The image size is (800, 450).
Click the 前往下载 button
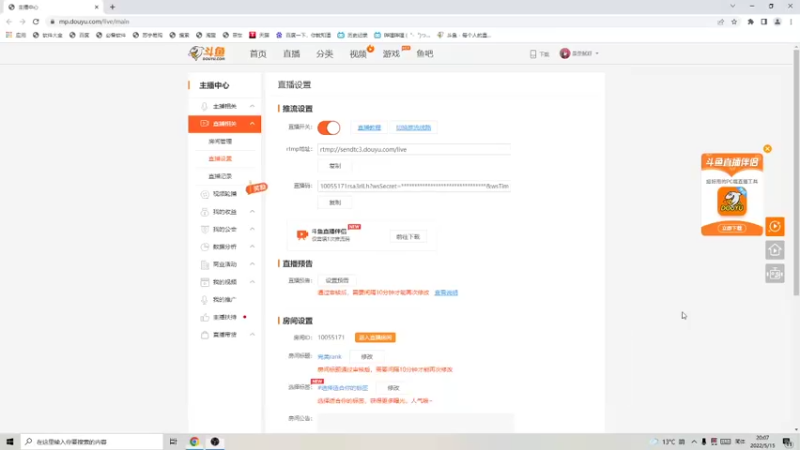(408, 237)
